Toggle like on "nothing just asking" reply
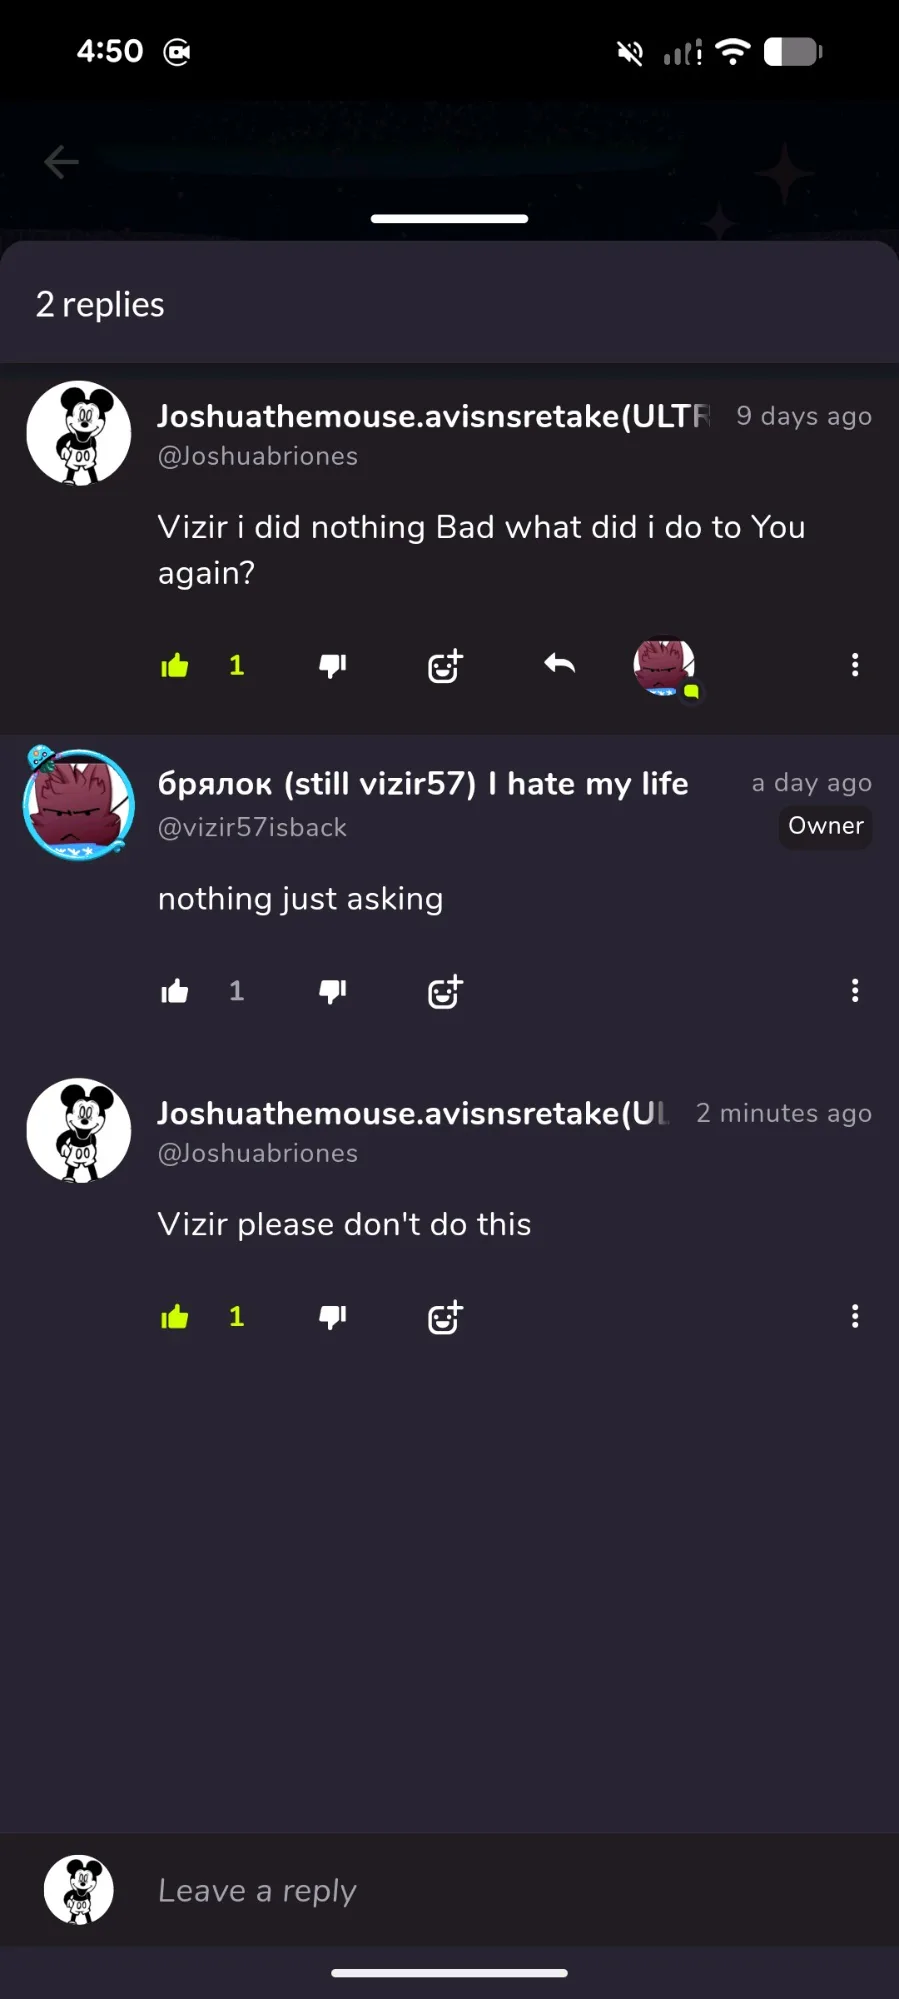The image size is (899, 1999). point(175,991)
